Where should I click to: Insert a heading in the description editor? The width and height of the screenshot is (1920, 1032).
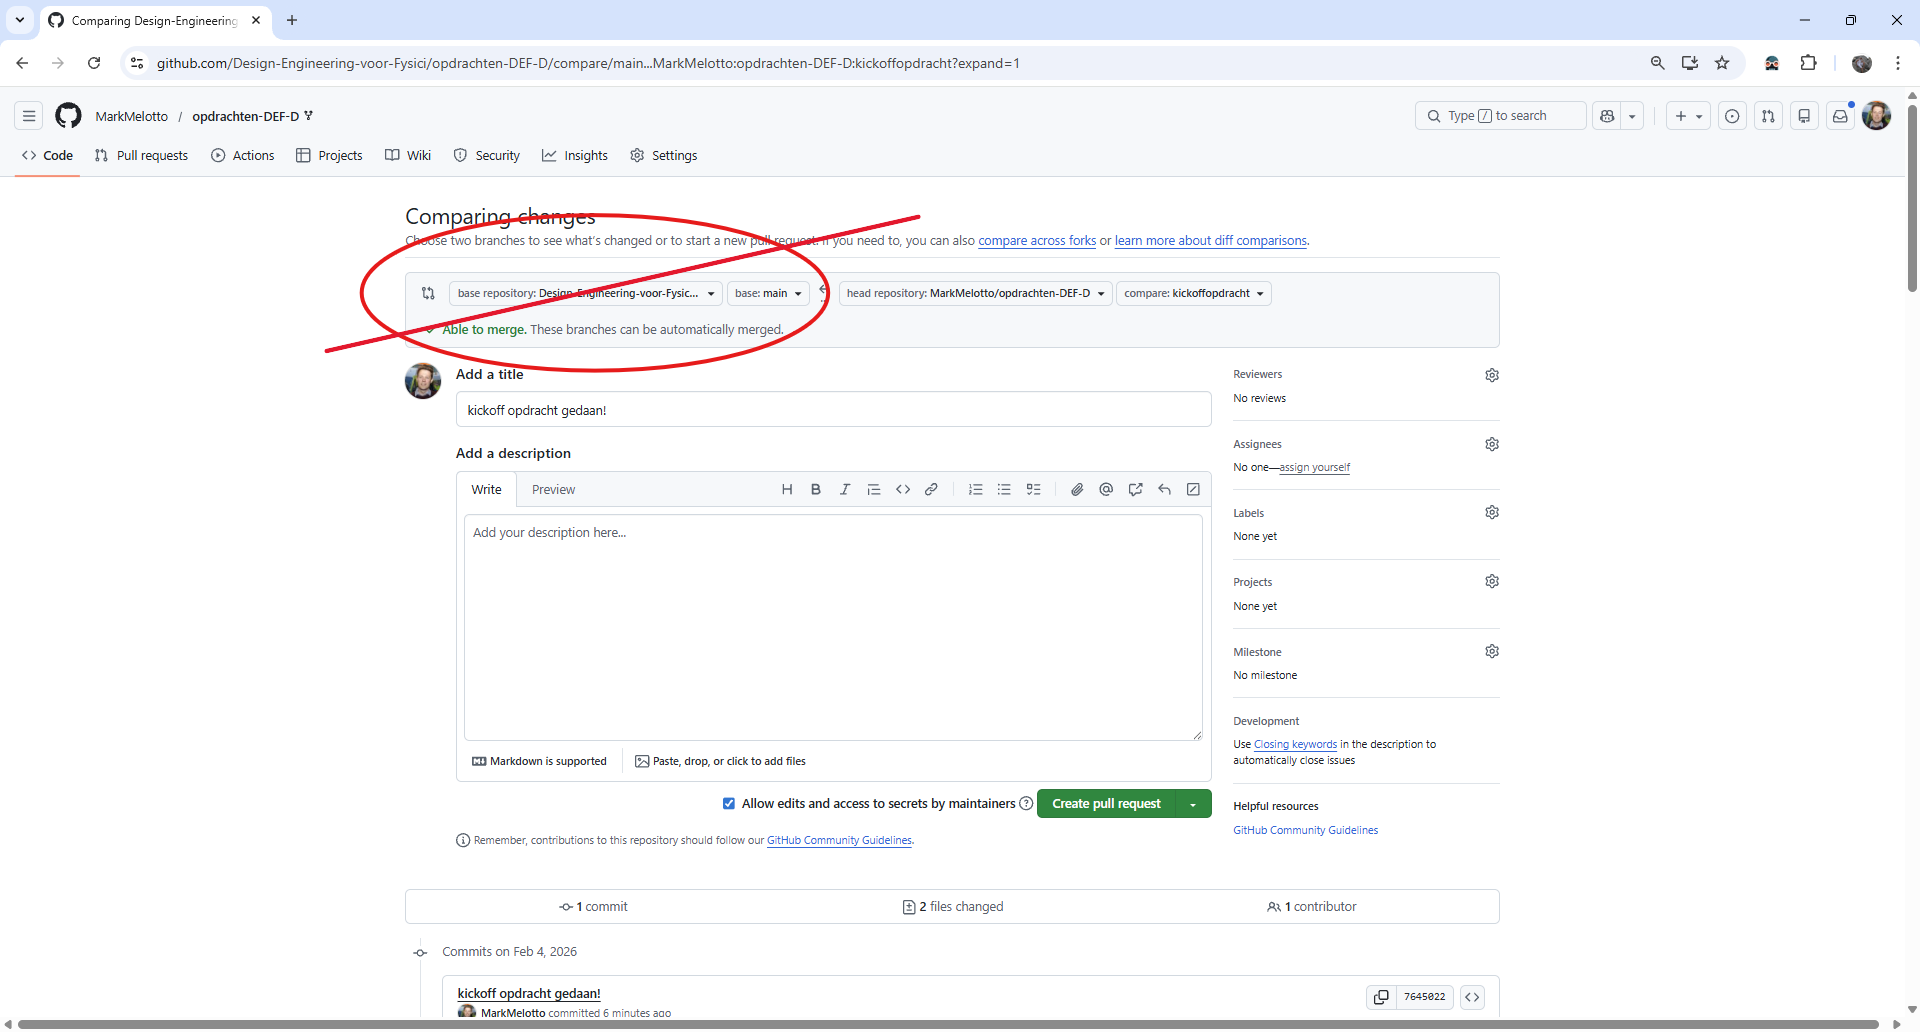click(x=787, y=490)
